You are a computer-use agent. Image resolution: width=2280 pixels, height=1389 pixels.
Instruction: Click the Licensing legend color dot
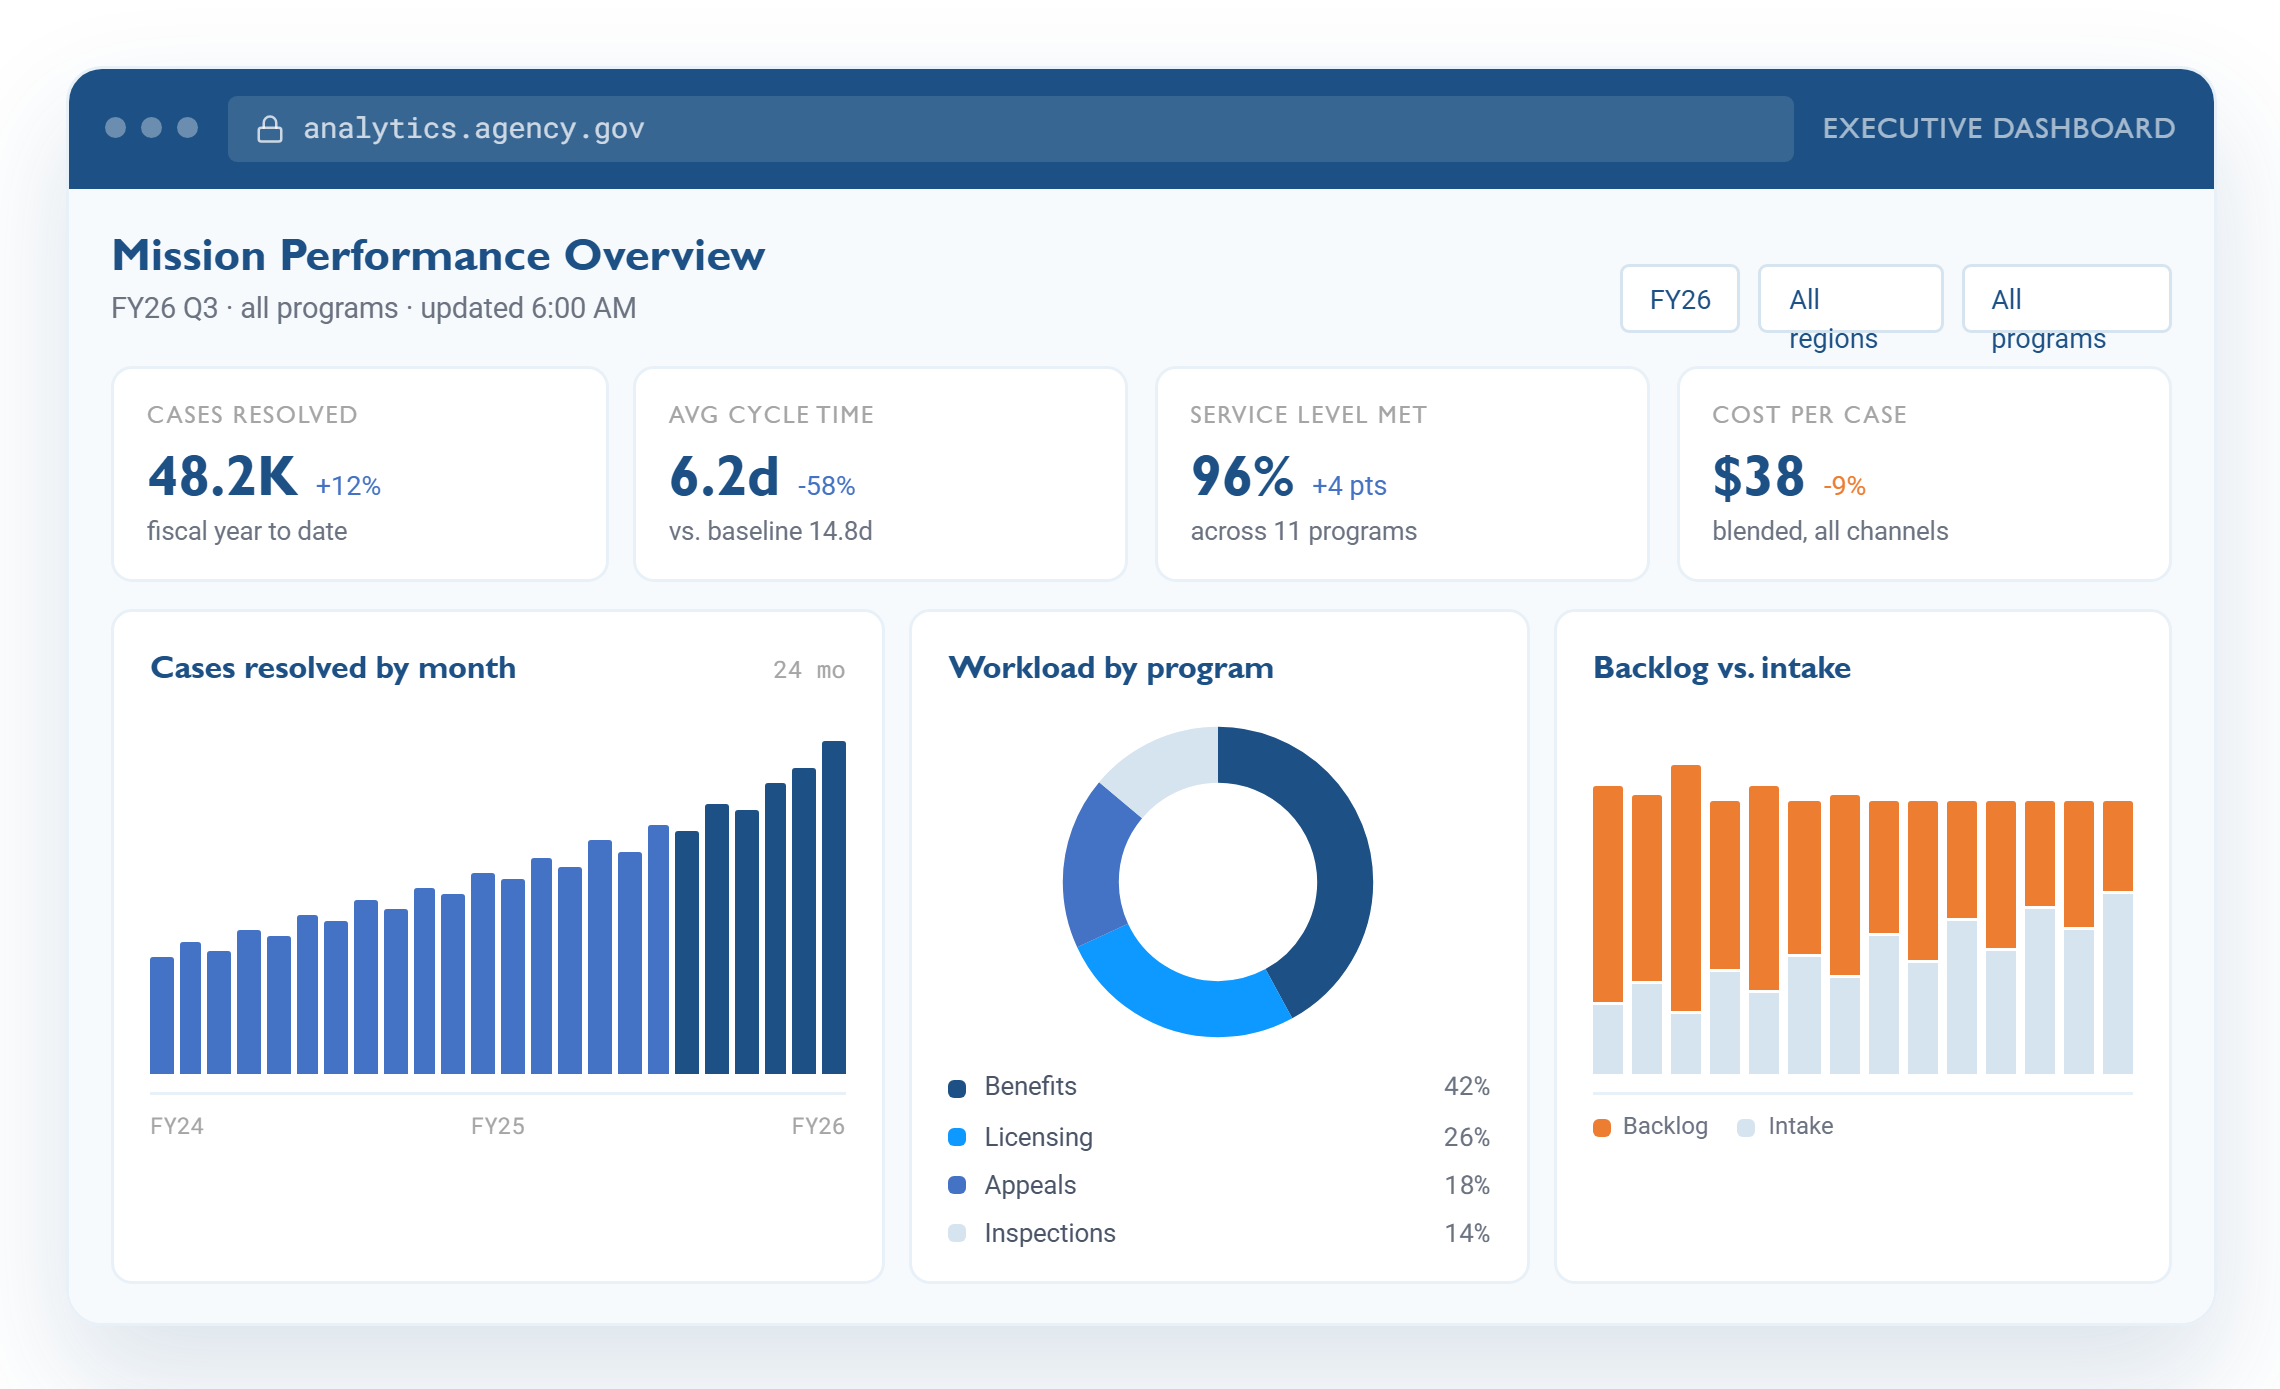(x=957, y=1137)
